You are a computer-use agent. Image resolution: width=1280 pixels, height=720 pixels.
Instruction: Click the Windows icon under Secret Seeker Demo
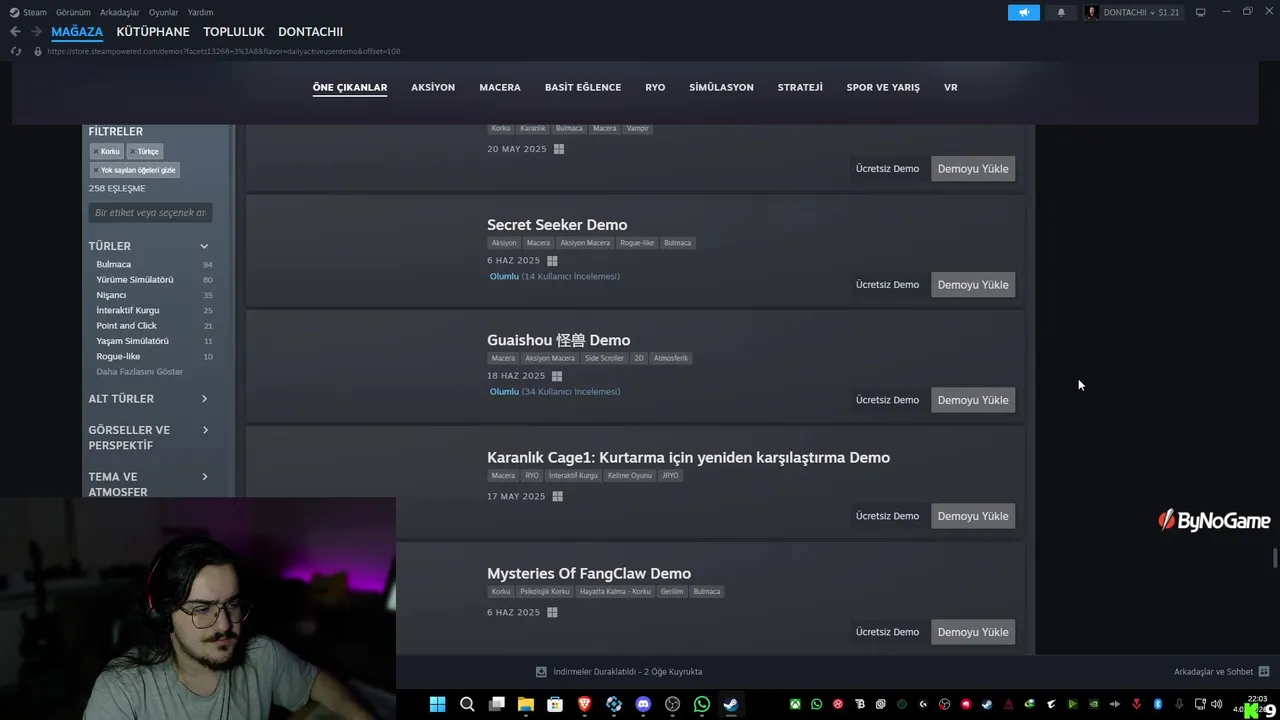click(552, 261)
